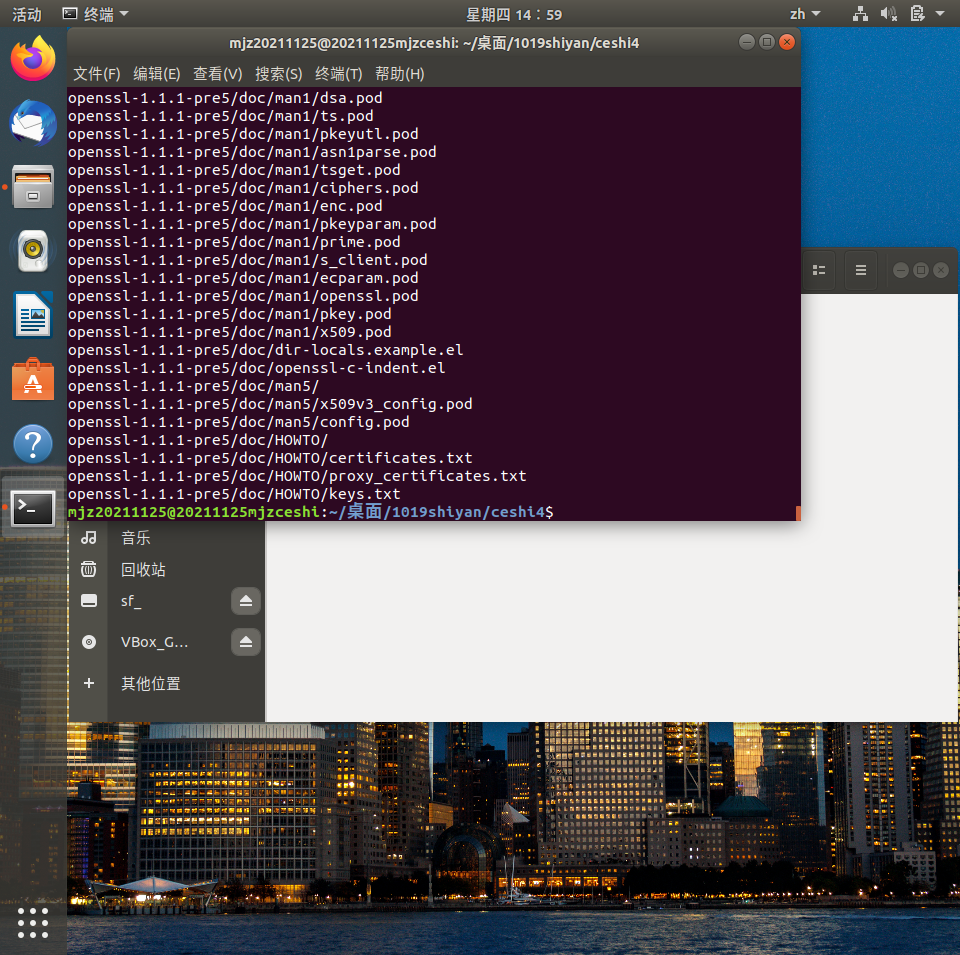Minimize the Files window
Image resolution: width=960 pixels, height=955 pixels.
coord(901,270)
